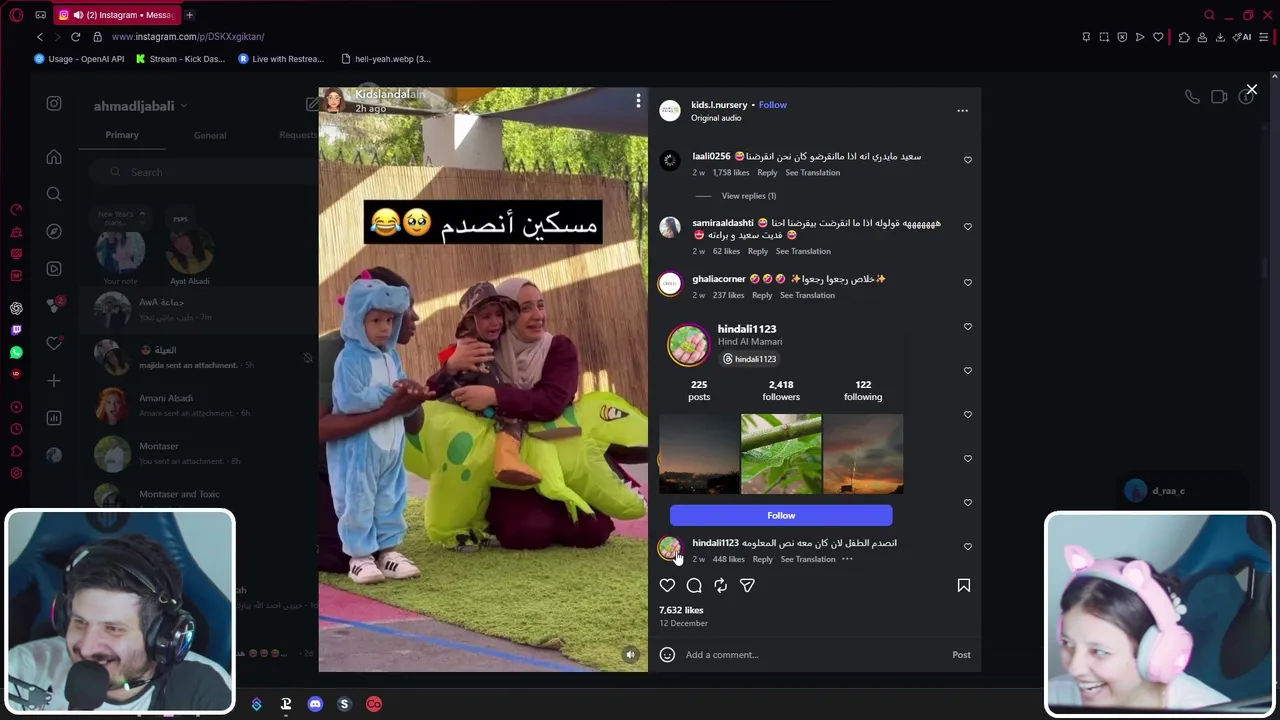This screenshot has width=1280, height=720.
Task: Click the Create plus icon in sidebar
Action: point(54,380)
